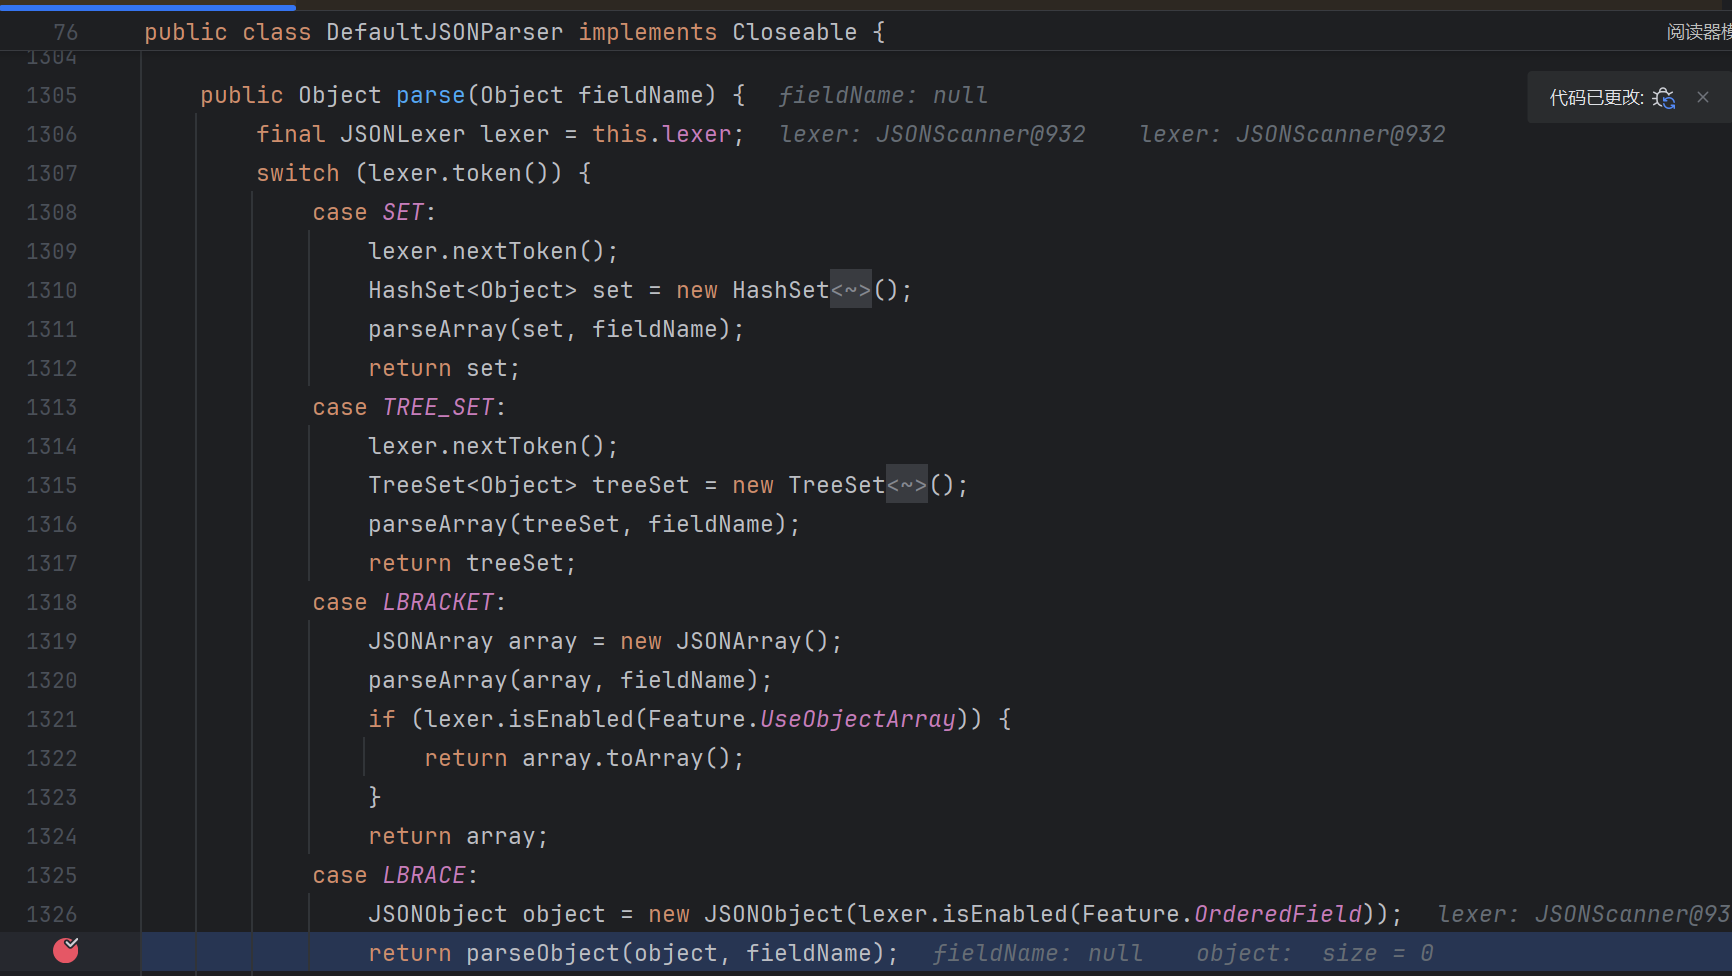Expand folded diamond after new HashSet
This screenshot has height=976, width=1732.
[851, 290]
